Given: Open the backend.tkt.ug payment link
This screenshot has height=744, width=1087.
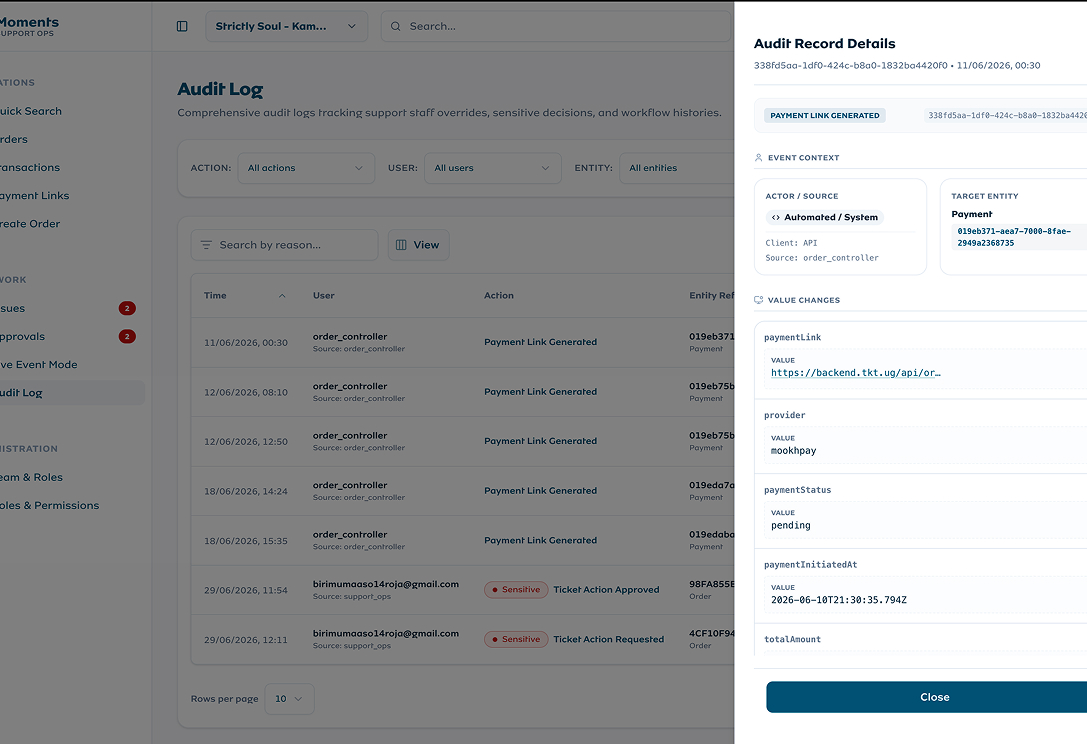Looking at the screenshot, I should (x=855, y=373).
